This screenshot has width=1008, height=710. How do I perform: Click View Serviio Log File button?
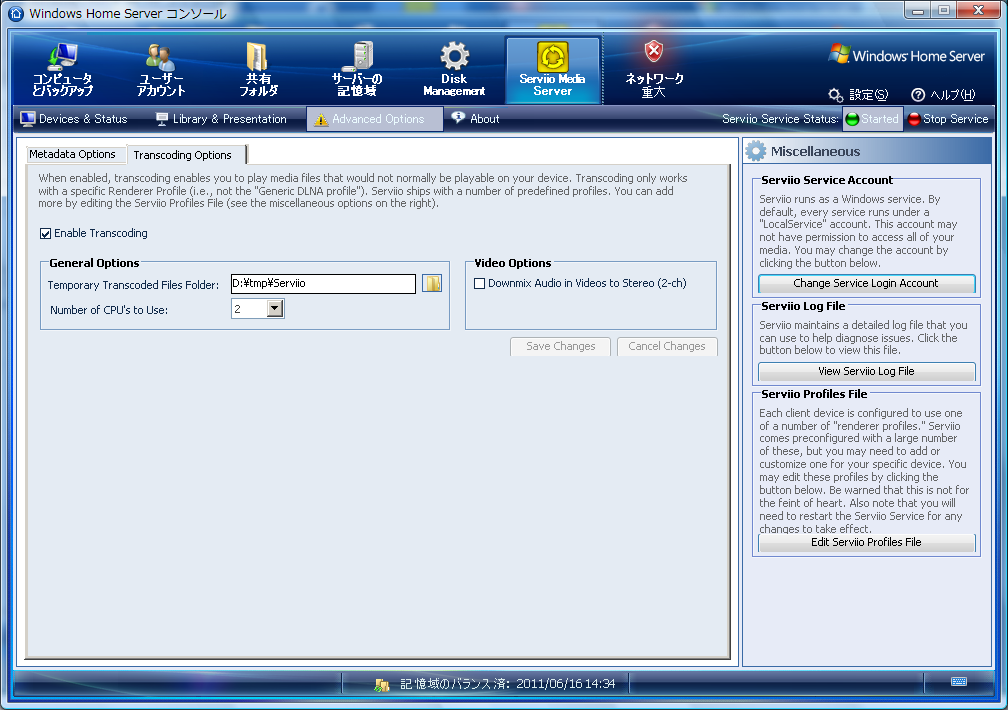[866, 372]
